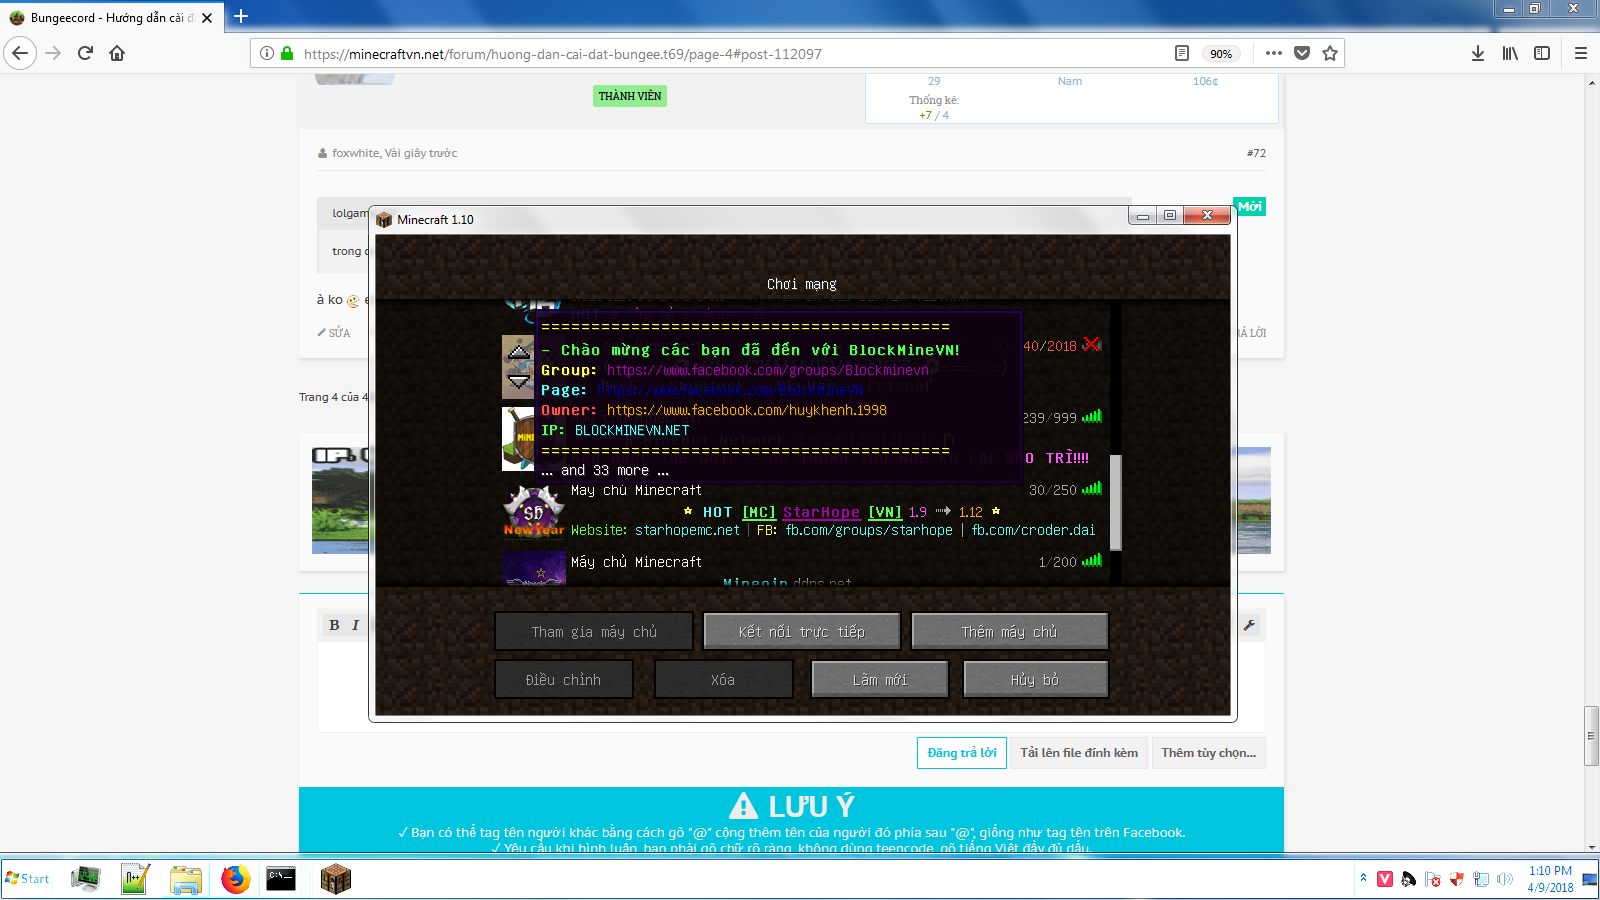Open a new browser tab

pos(241,16)
